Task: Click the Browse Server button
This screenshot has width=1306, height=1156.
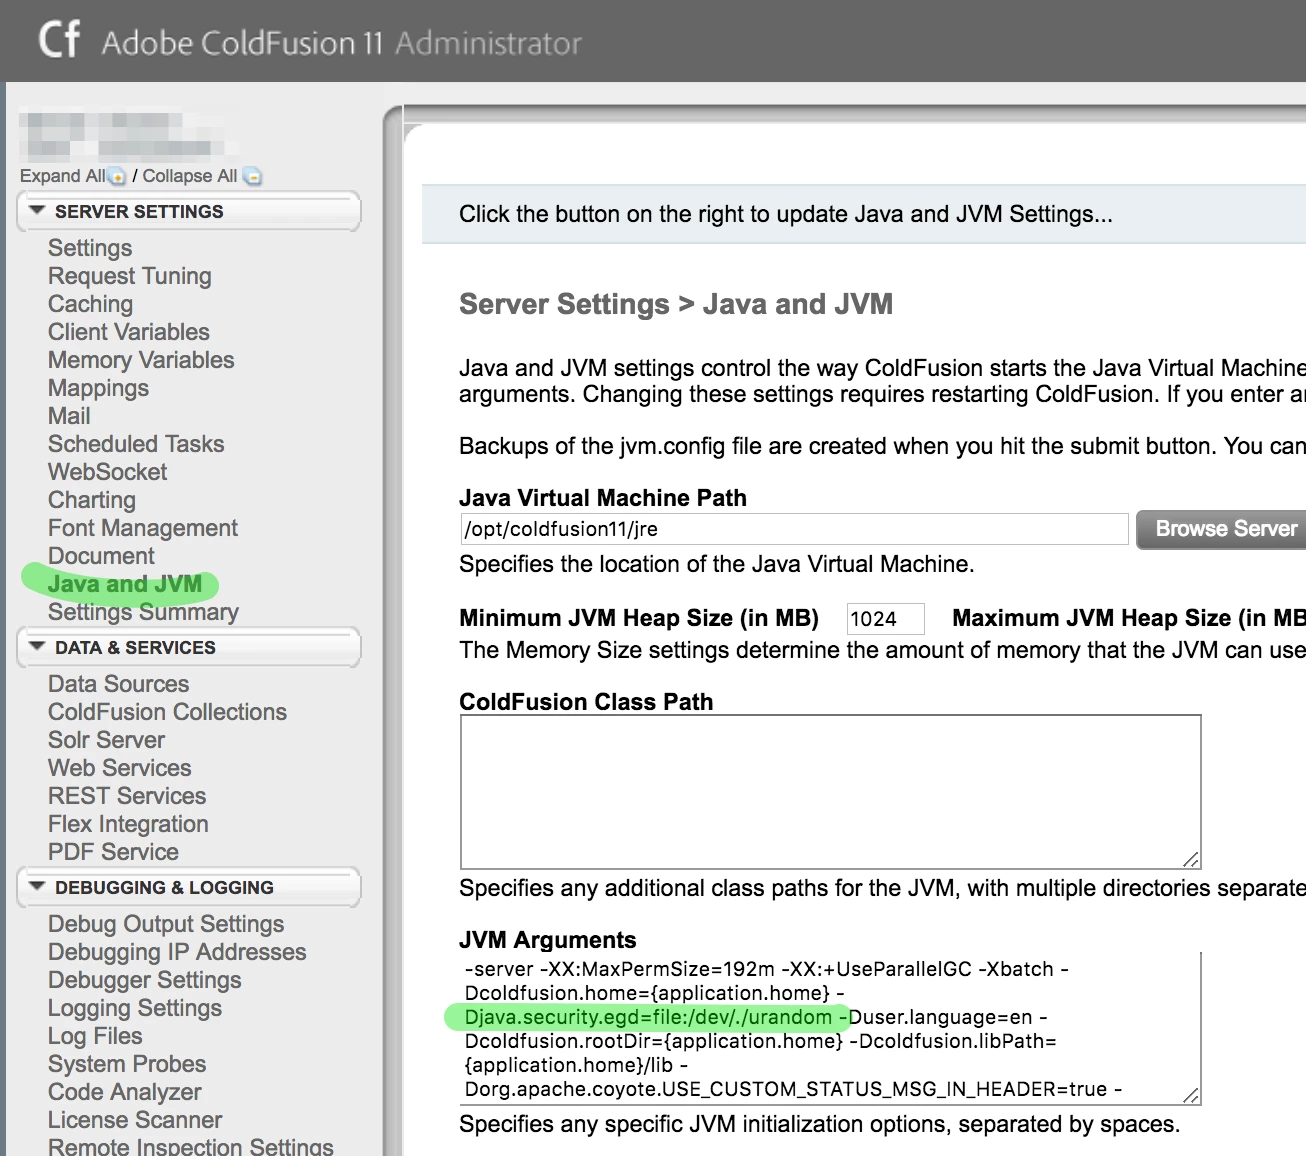Action: [x=1222, y=529]
